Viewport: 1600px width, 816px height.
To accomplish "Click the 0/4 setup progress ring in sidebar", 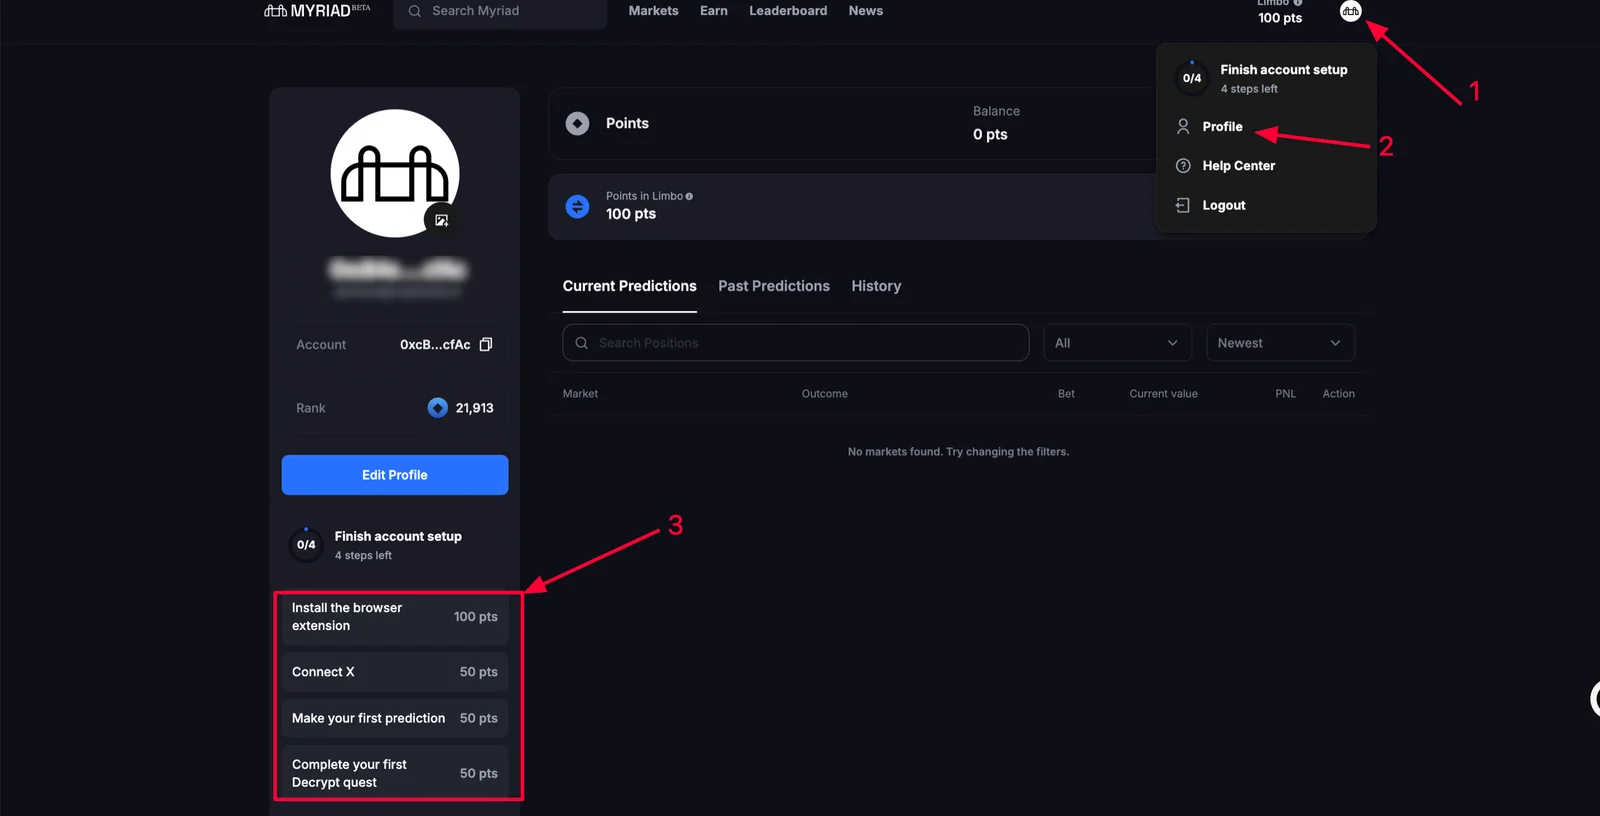I will click(306, 545).
